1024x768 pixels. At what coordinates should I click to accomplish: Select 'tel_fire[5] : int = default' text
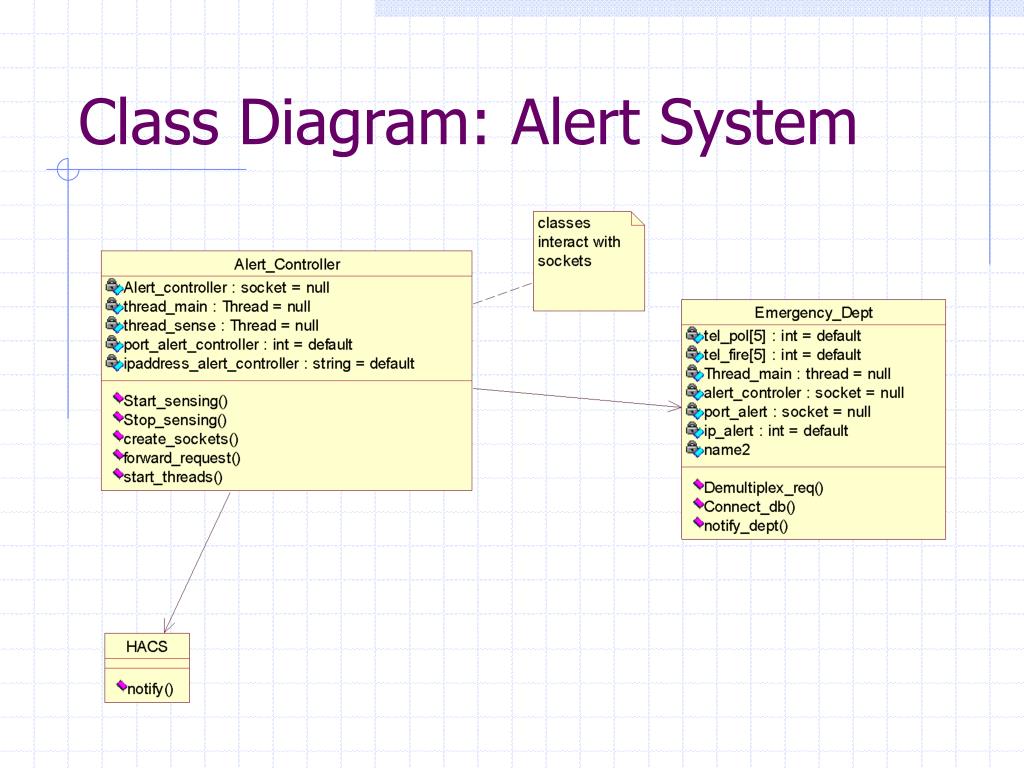tap(782, 355)
